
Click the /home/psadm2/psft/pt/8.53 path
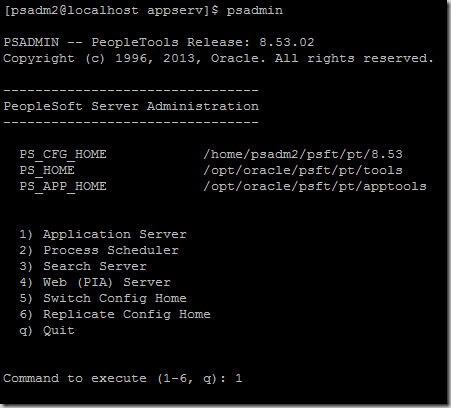click(x=303, y=154)
